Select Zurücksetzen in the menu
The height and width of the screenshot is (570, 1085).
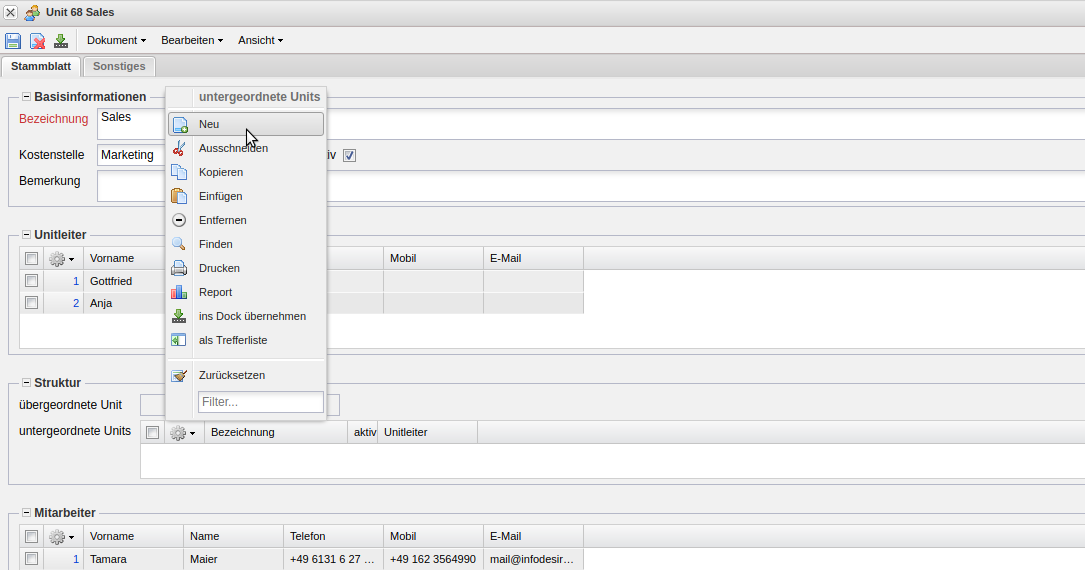click(231, 375)
